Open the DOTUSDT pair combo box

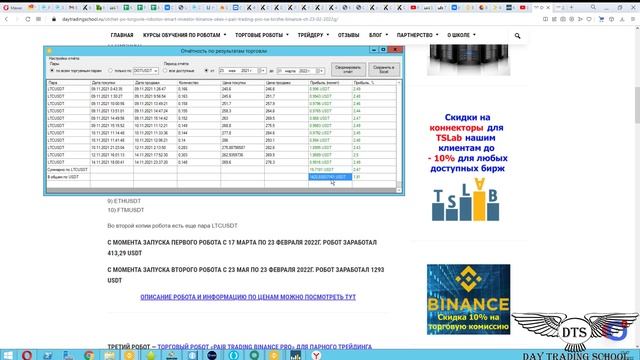[146, 71]
